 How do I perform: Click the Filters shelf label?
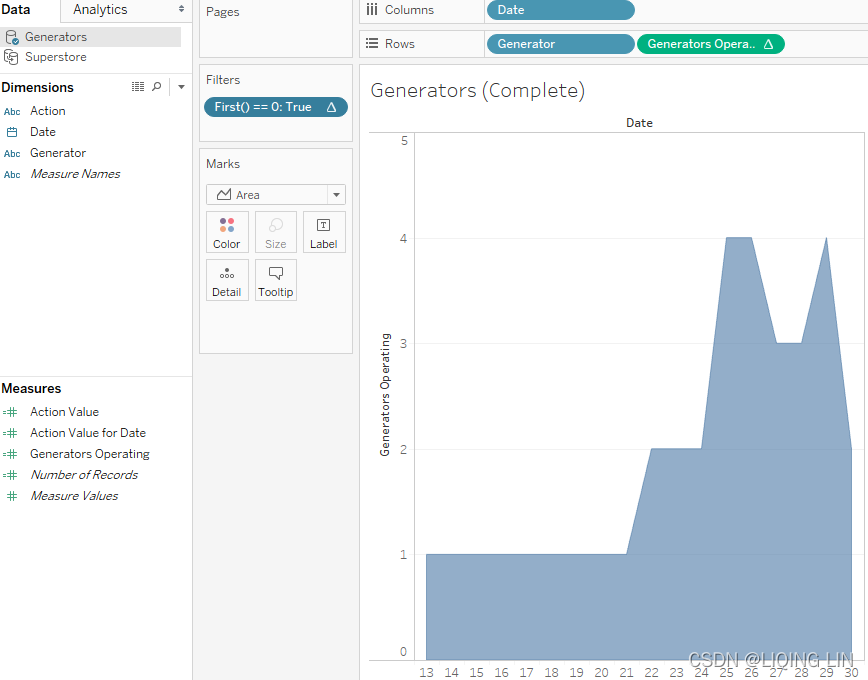223,80
